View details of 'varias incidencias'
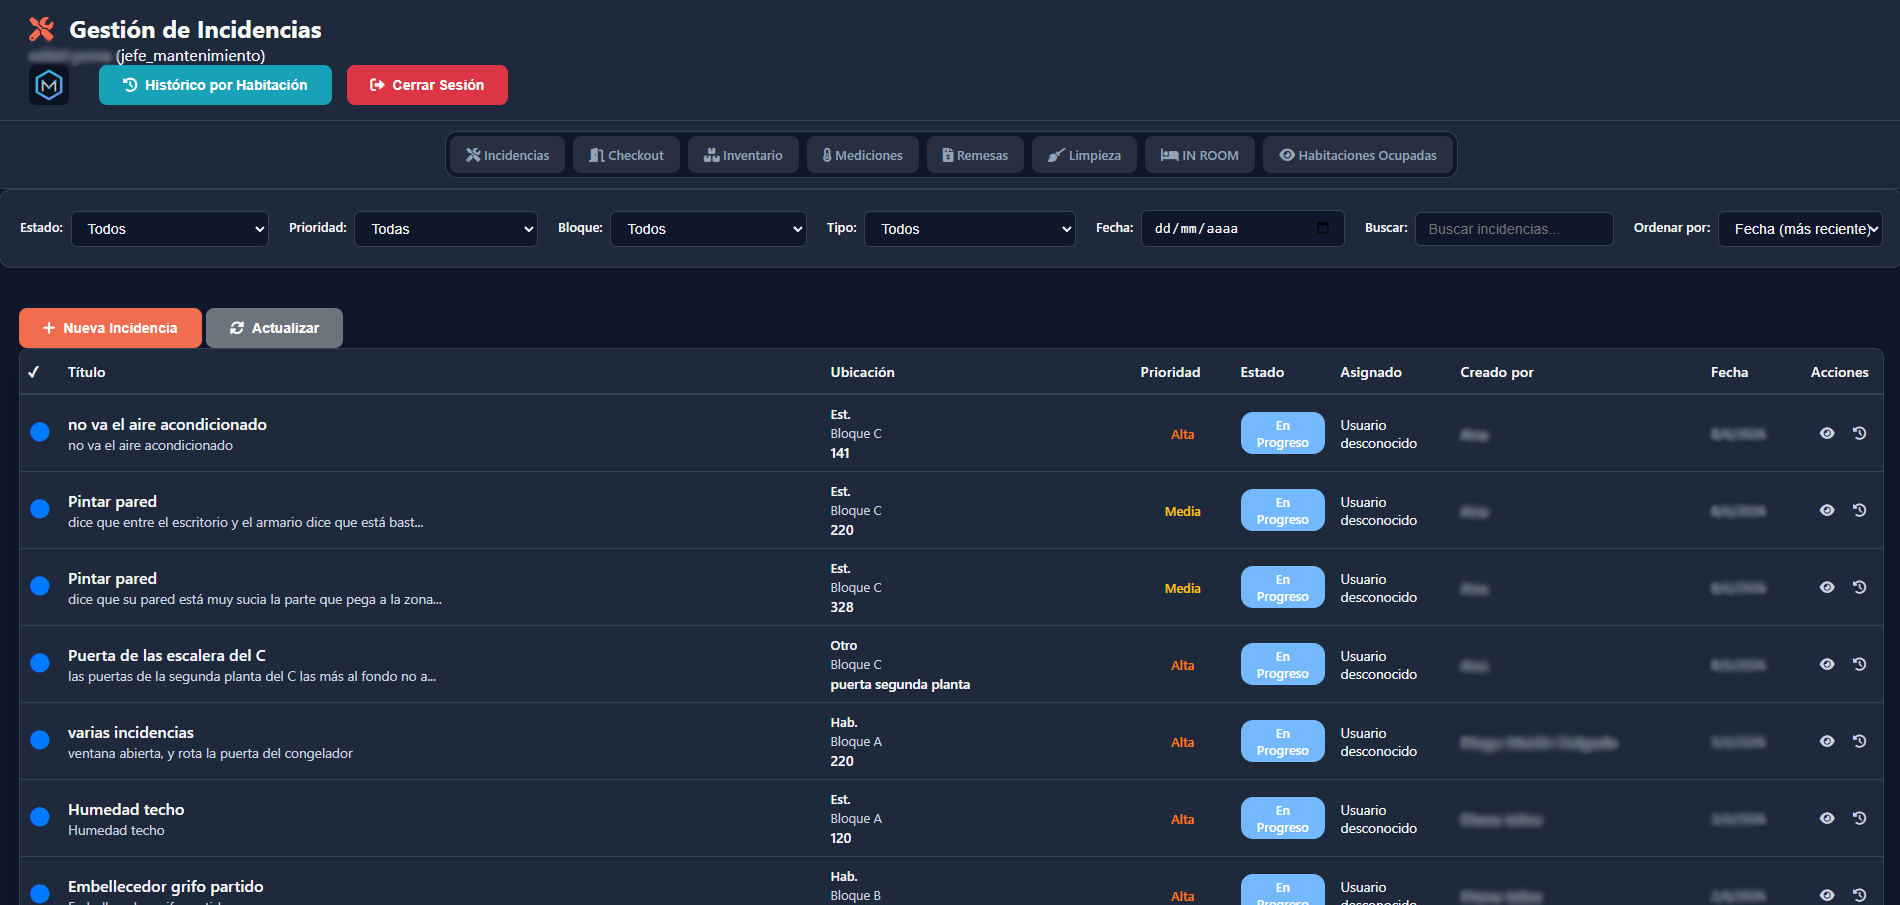Viewport: 1900px width, 905px height. click(1827, 741)
